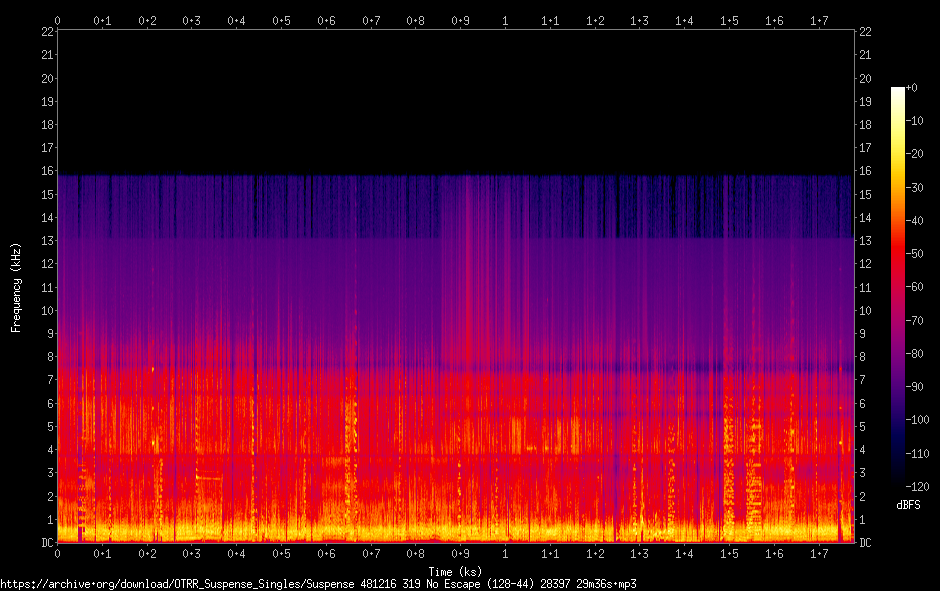The width and height of the screenshot is (940, 591).
Task: Click the DC label on left axis
Action: point(47,542)
